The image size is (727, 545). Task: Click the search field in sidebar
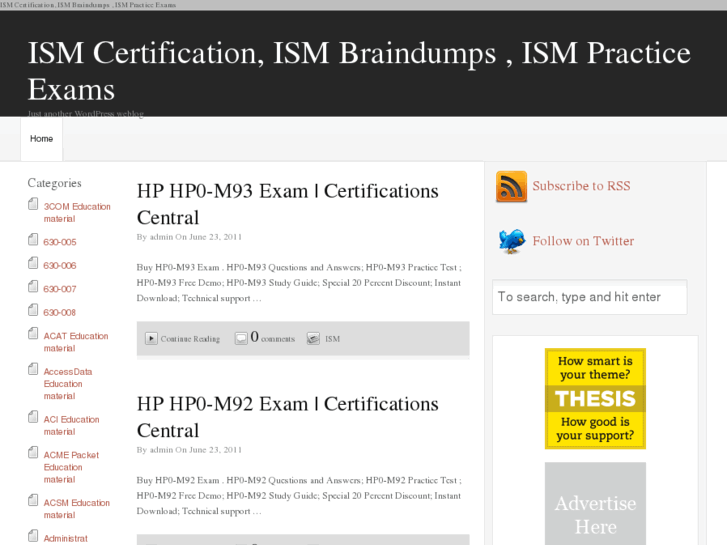pyautogui.click(x=590, y=297)
